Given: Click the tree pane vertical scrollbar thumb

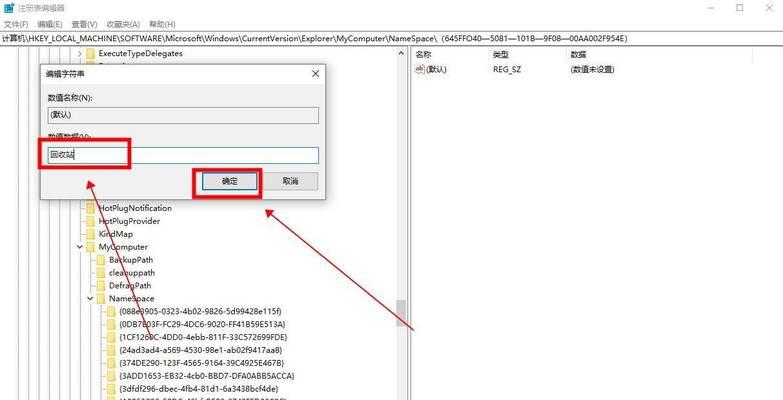Looking at the screenshot, I should pyautogui.click(x=400, y=313).
